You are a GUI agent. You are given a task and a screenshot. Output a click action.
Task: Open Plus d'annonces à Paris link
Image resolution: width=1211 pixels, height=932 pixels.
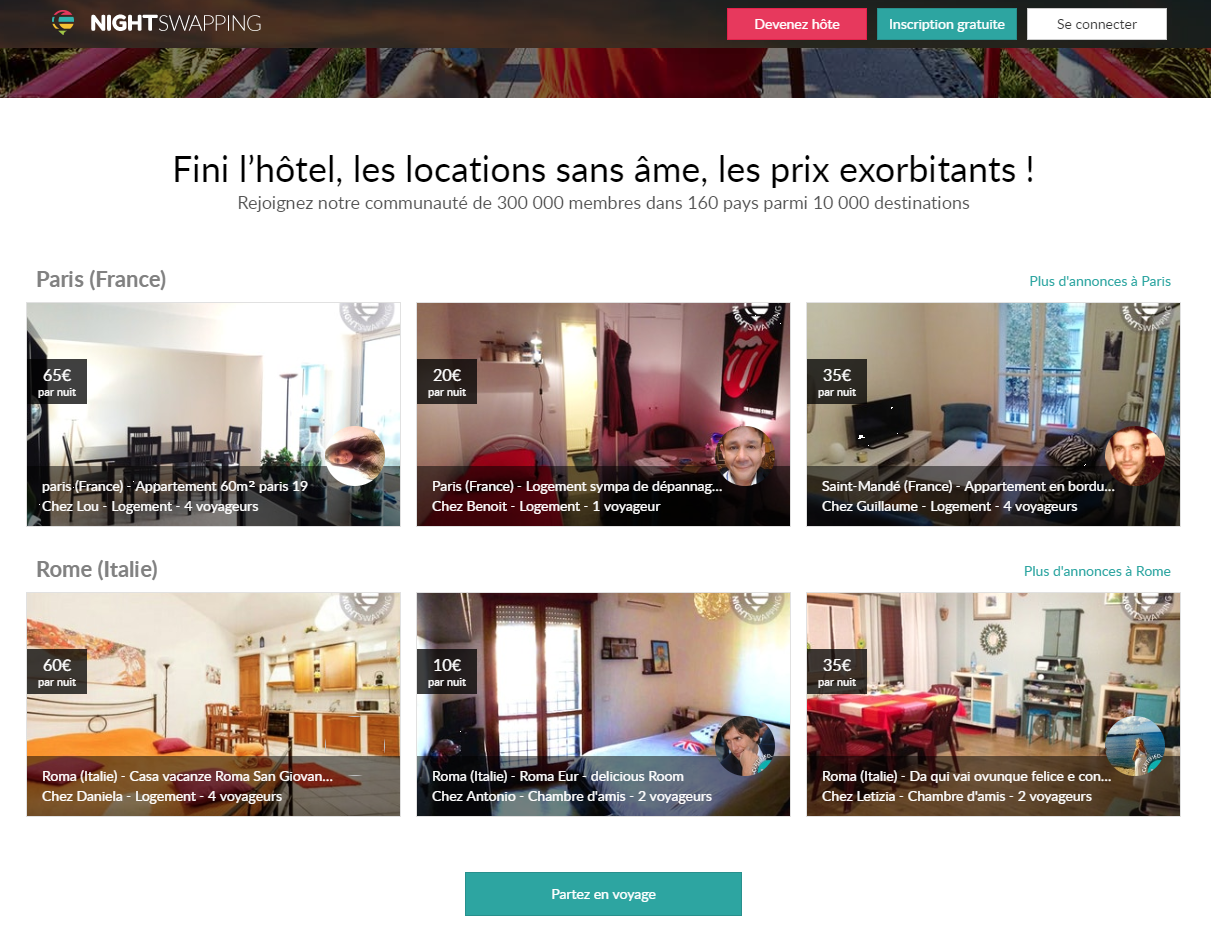click(x=1100, y=281)
